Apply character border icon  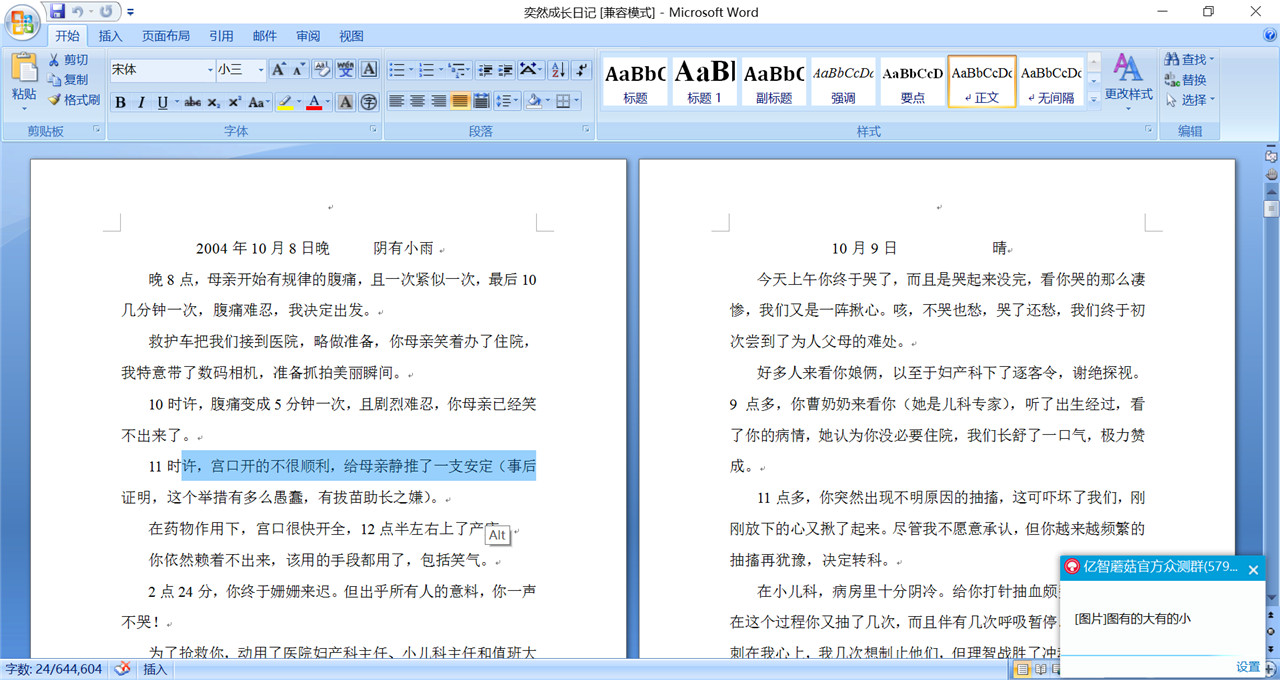pos(369,70)
